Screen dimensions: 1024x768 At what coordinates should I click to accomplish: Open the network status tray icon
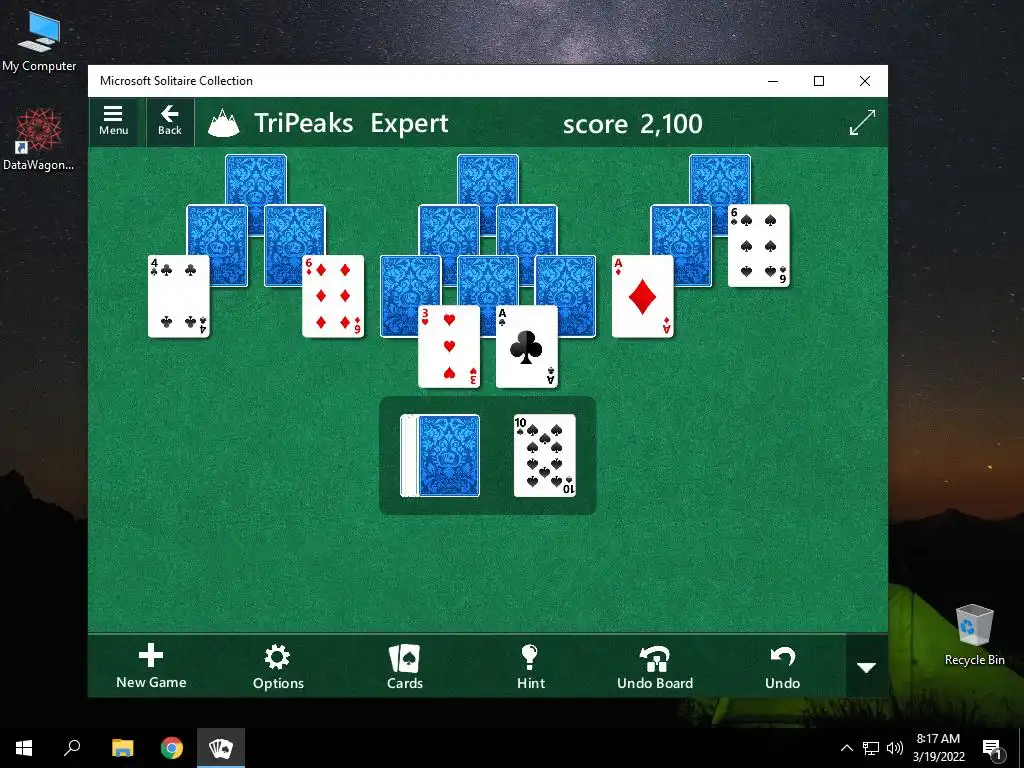[871, 748]
